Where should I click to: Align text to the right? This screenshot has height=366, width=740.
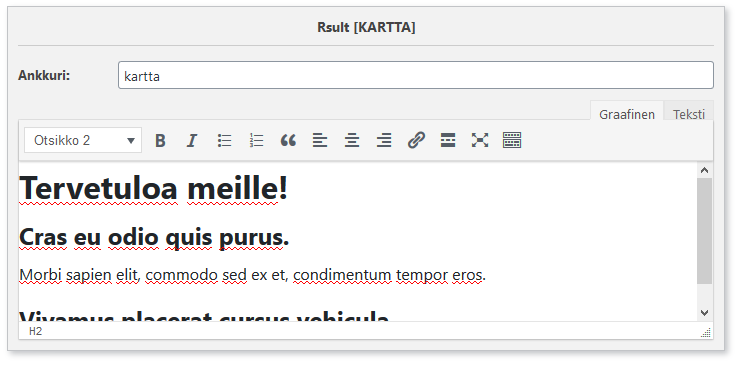(384, 141)
